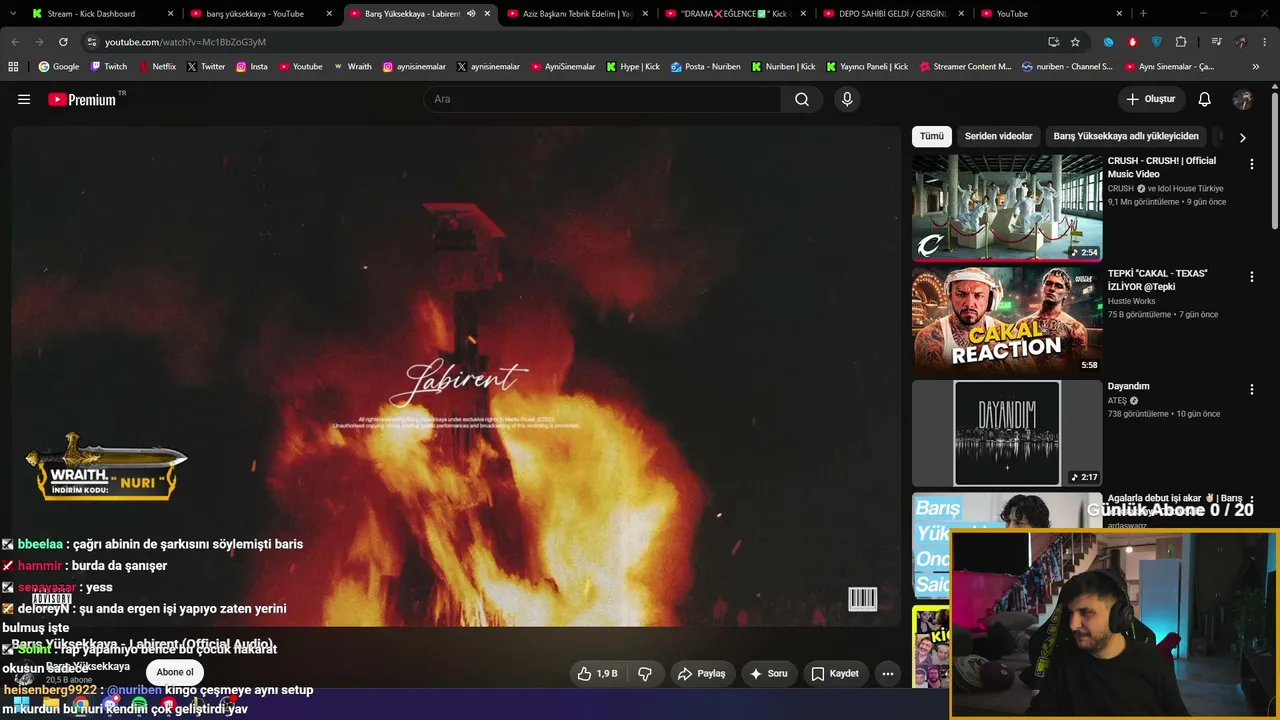1280x720 pixels.
Task: Switch to the DRAMA EĞLENCE Kick tab
Action: (736, 14)
